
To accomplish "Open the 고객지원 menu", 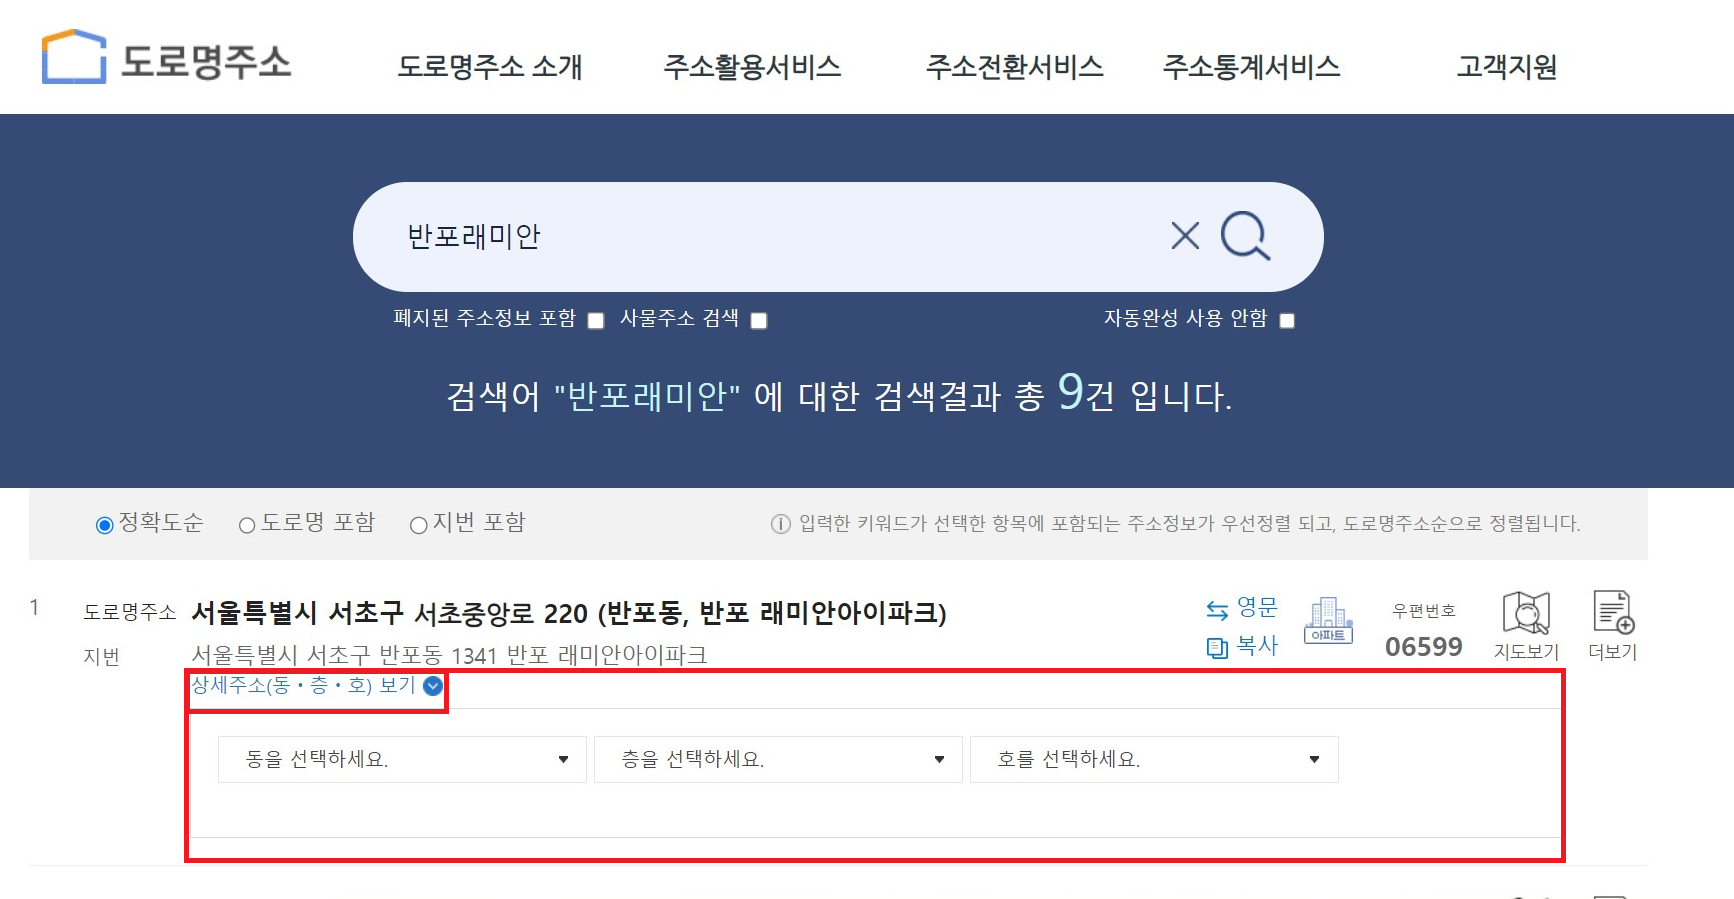I will click(1507, 66).
